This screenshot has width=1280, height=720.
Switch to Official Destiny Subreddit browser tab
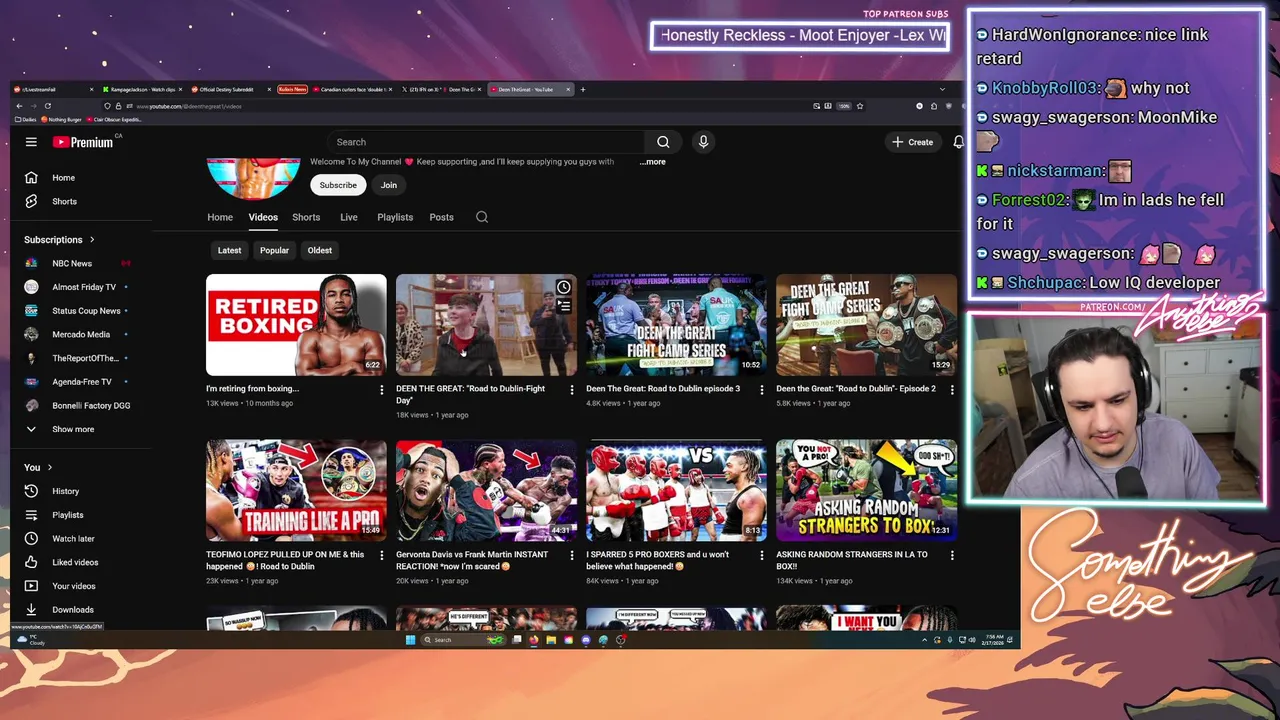230,89
